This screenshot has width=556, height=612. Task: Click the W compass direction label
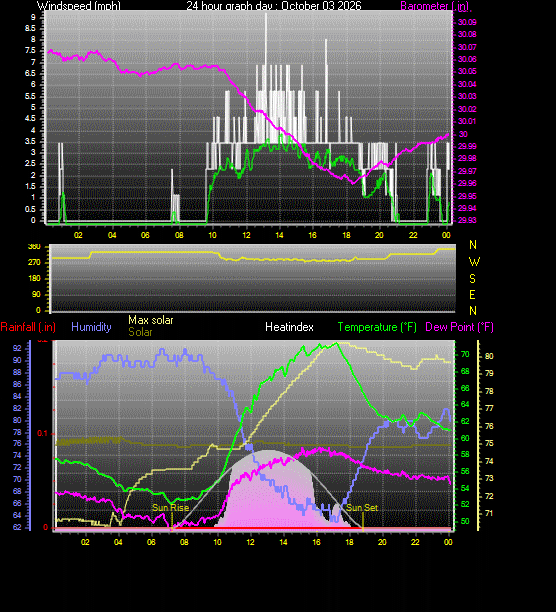click(474, 262)
